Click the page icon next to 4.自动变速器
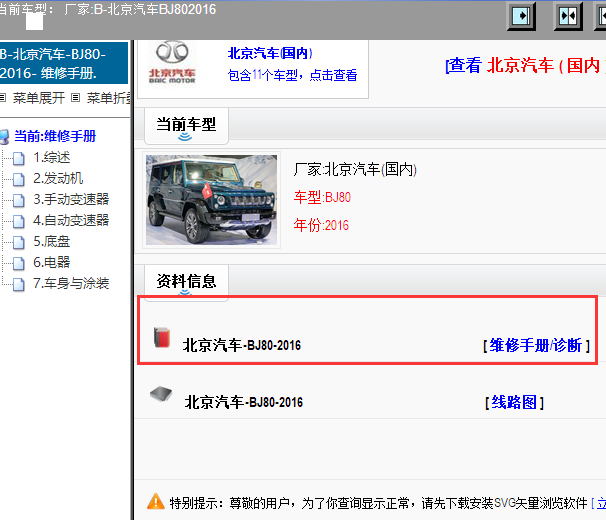606x520 pixels. click(19, 221)
